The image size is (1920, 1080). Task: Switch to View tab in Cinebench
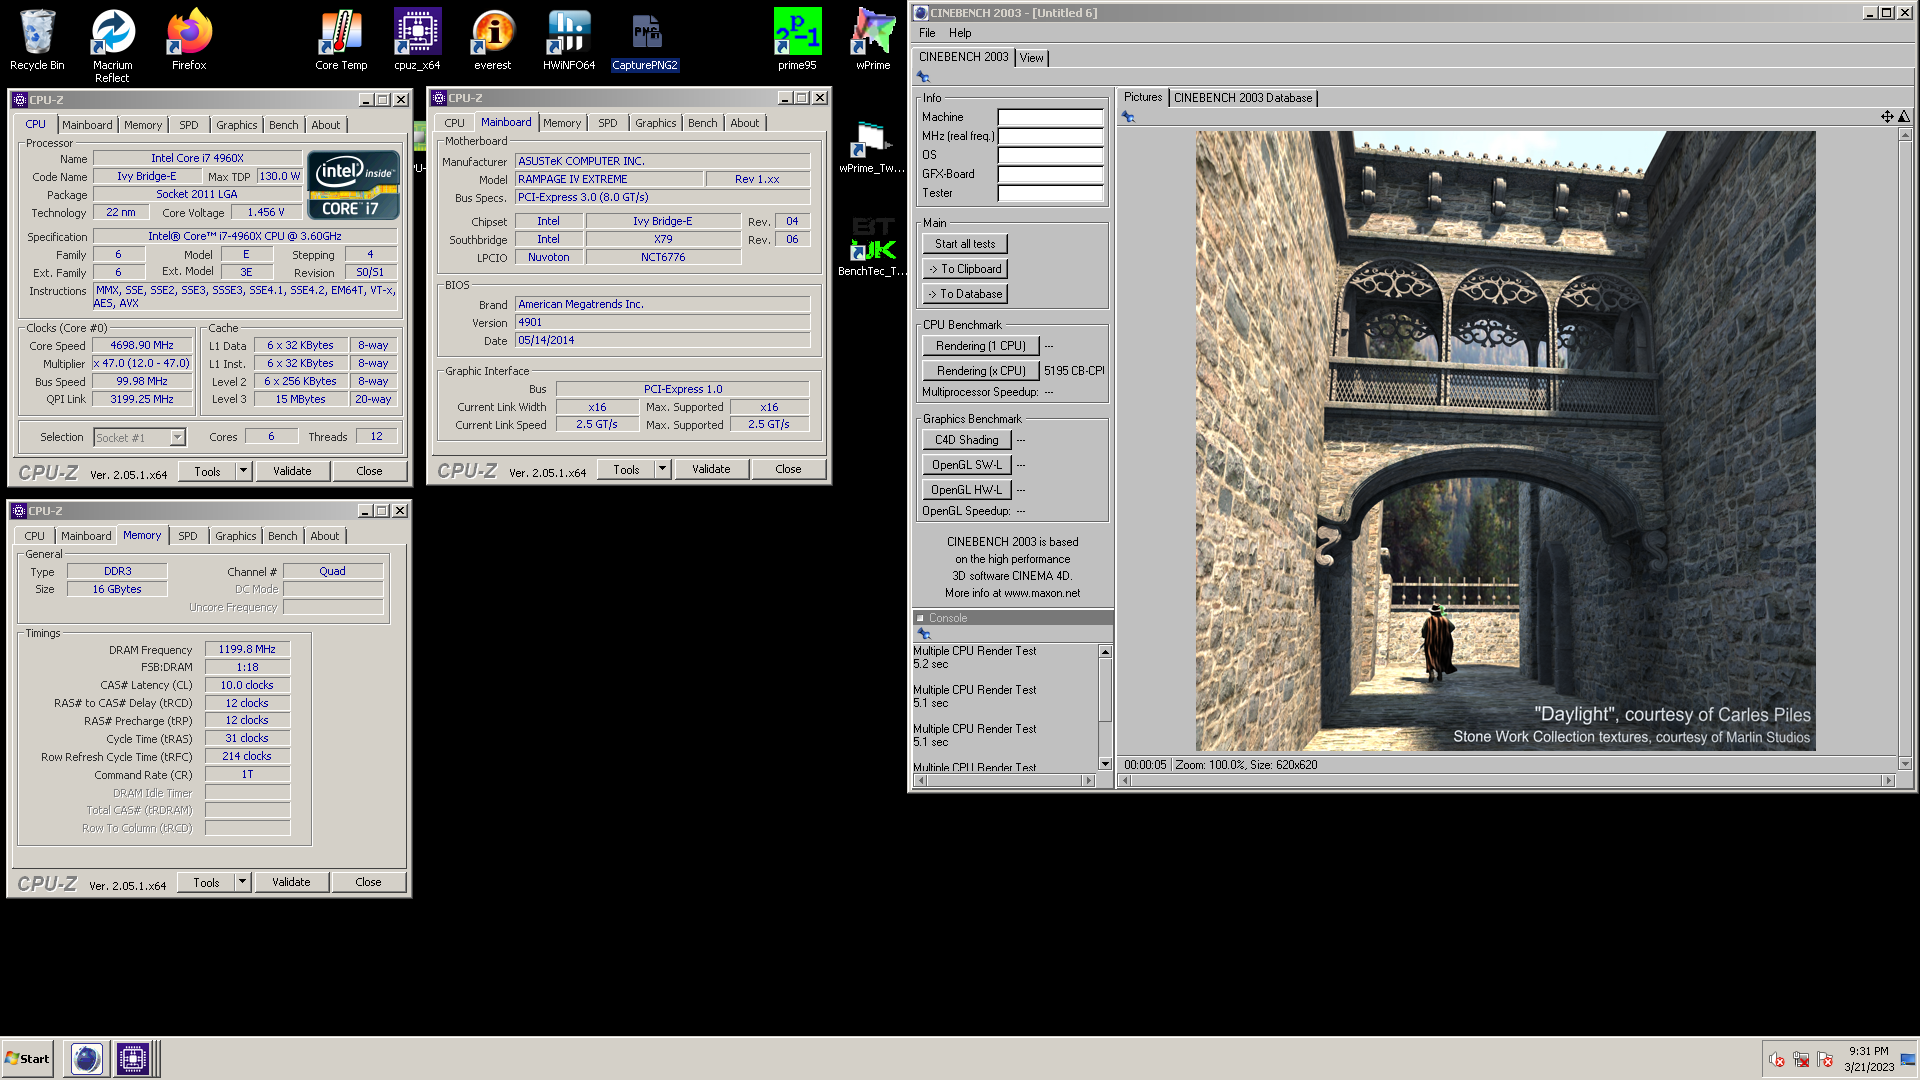tap(1032, 58)
